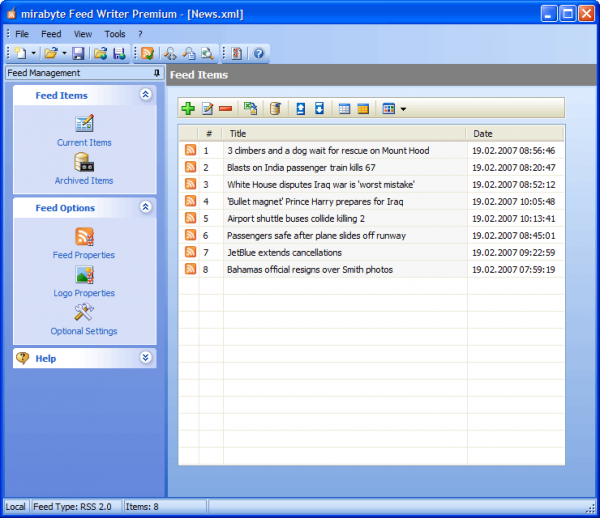The width and height of the screenshot is (600, 518).
Task: Click the red minus delete item icon
Action: point(226,109)
